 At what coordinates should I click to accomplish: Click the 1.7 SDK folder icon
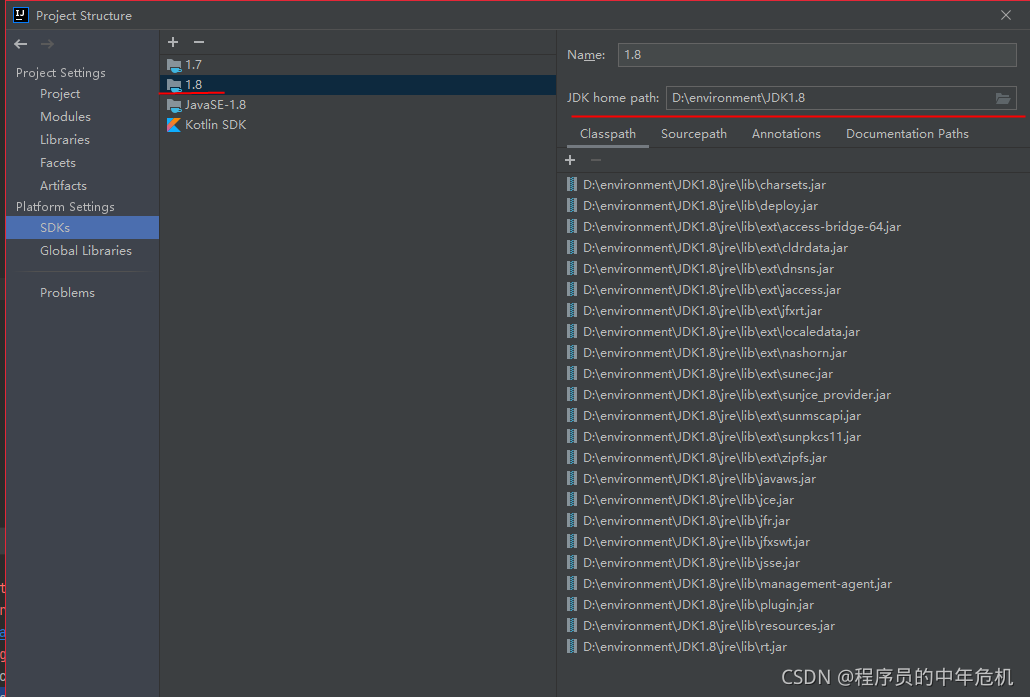pos(174,65)
